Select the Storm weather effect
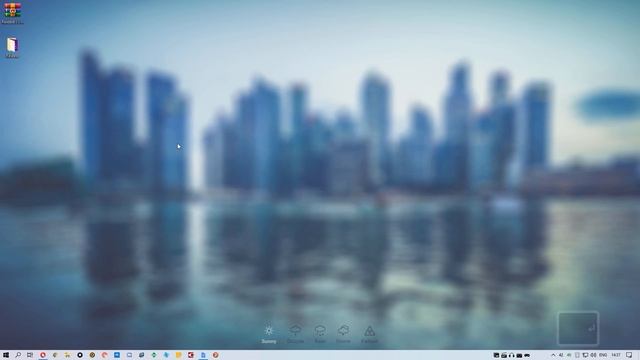Viewport: 640px width, 360px height. [x=343, y=334]
